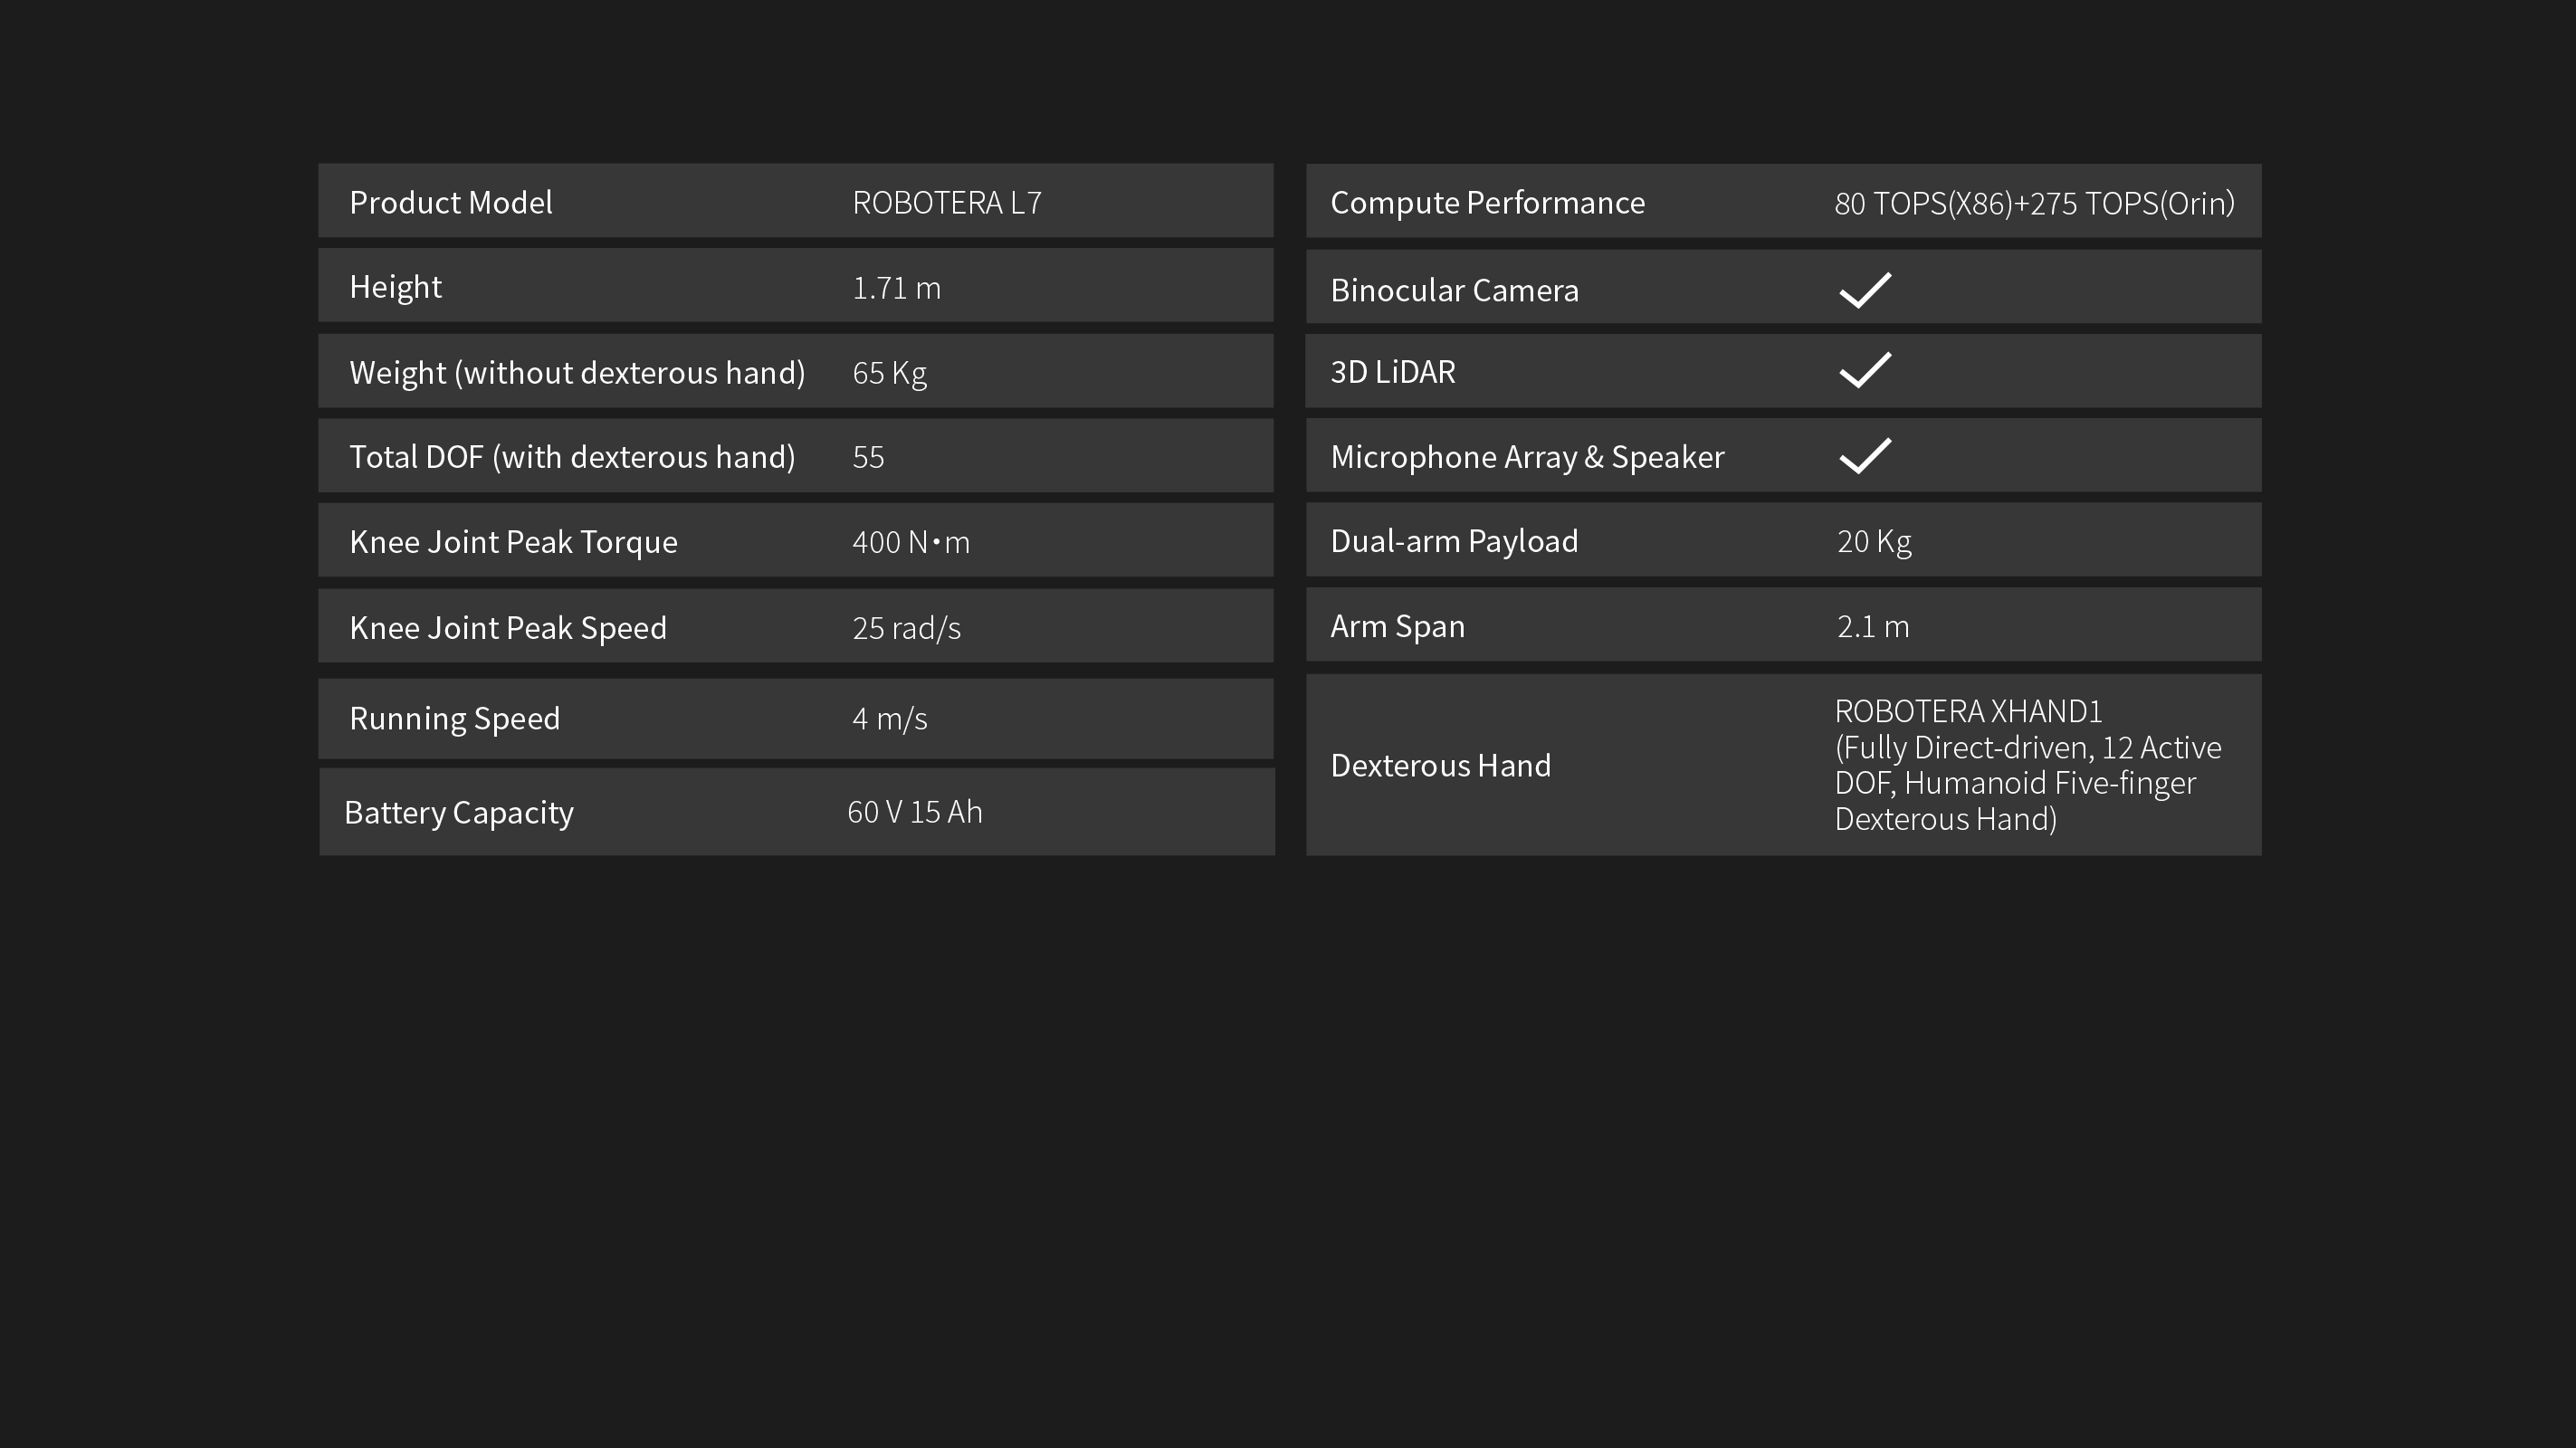The image size is (2576, 1448).
Task: Select the 'Dual-arm Payload' label
Action: [1454, 541]
